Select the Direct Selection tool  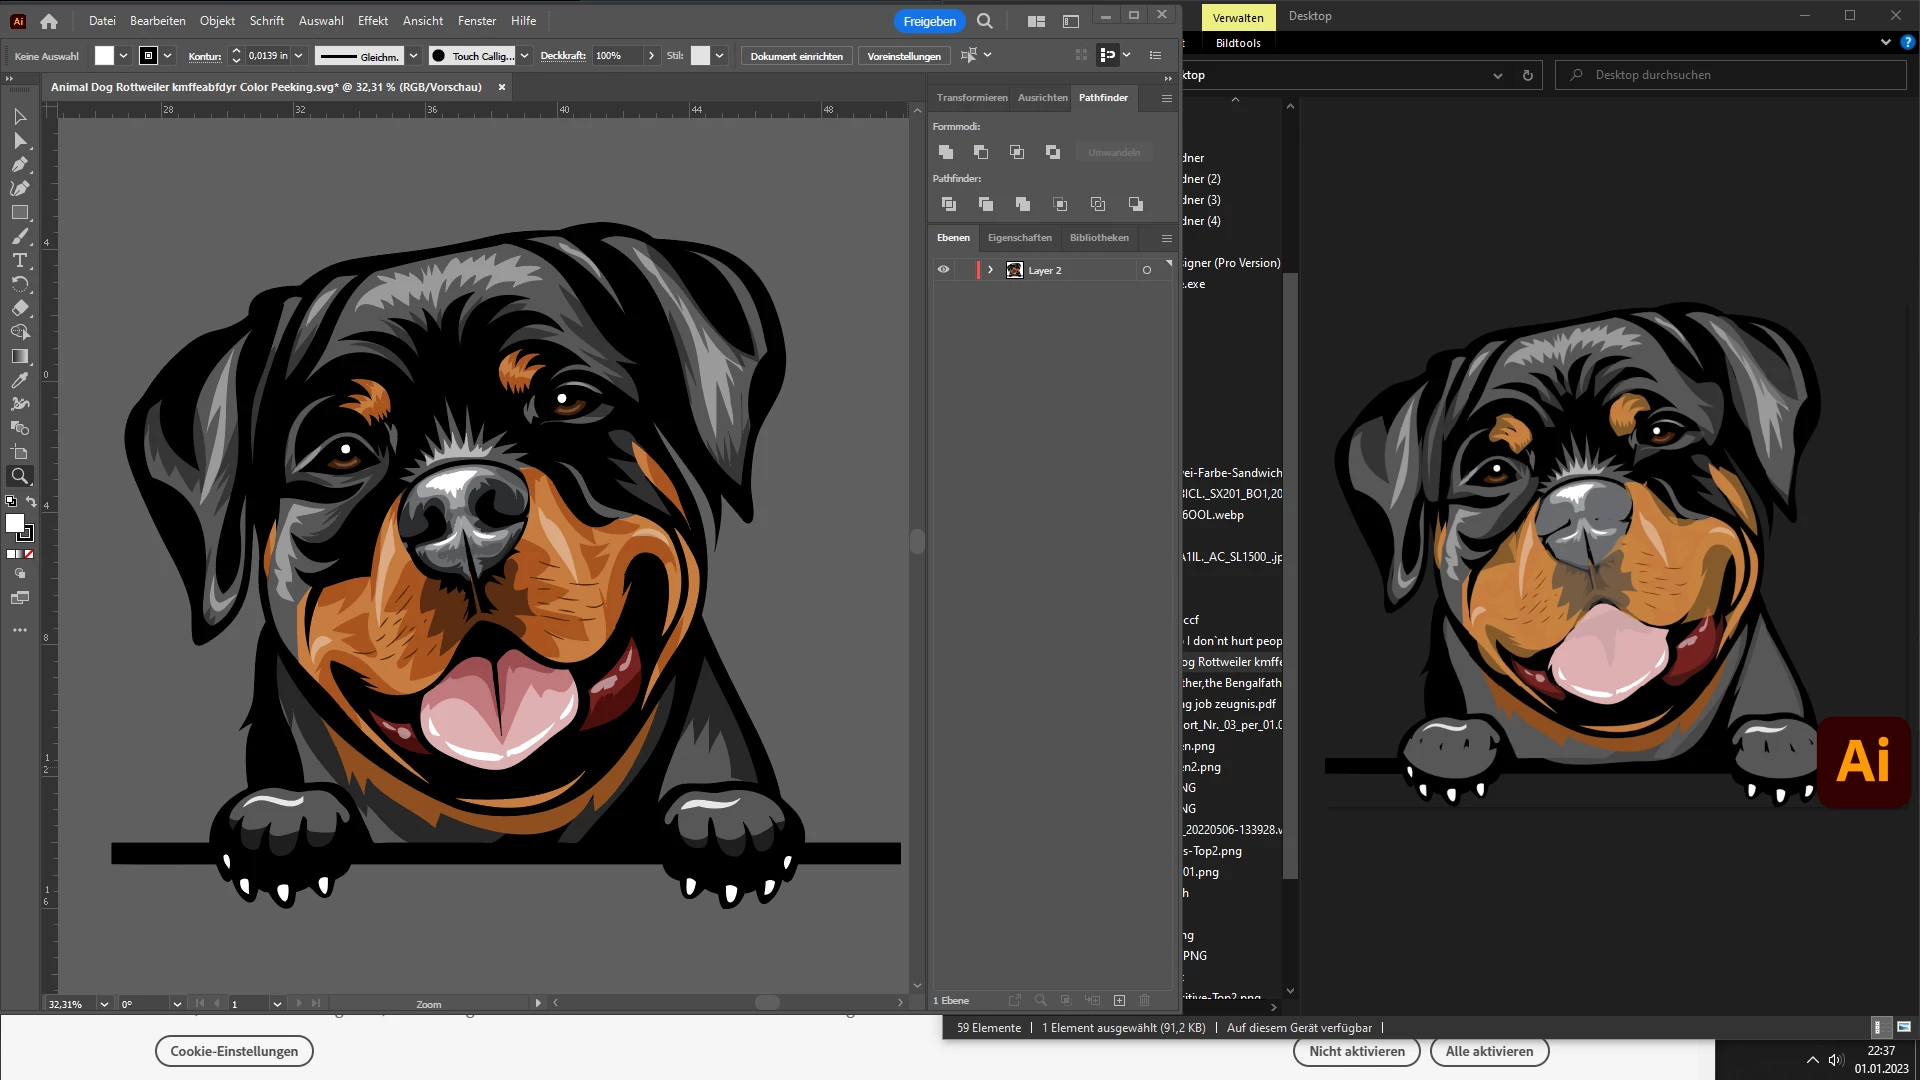[x=20, y=141]
